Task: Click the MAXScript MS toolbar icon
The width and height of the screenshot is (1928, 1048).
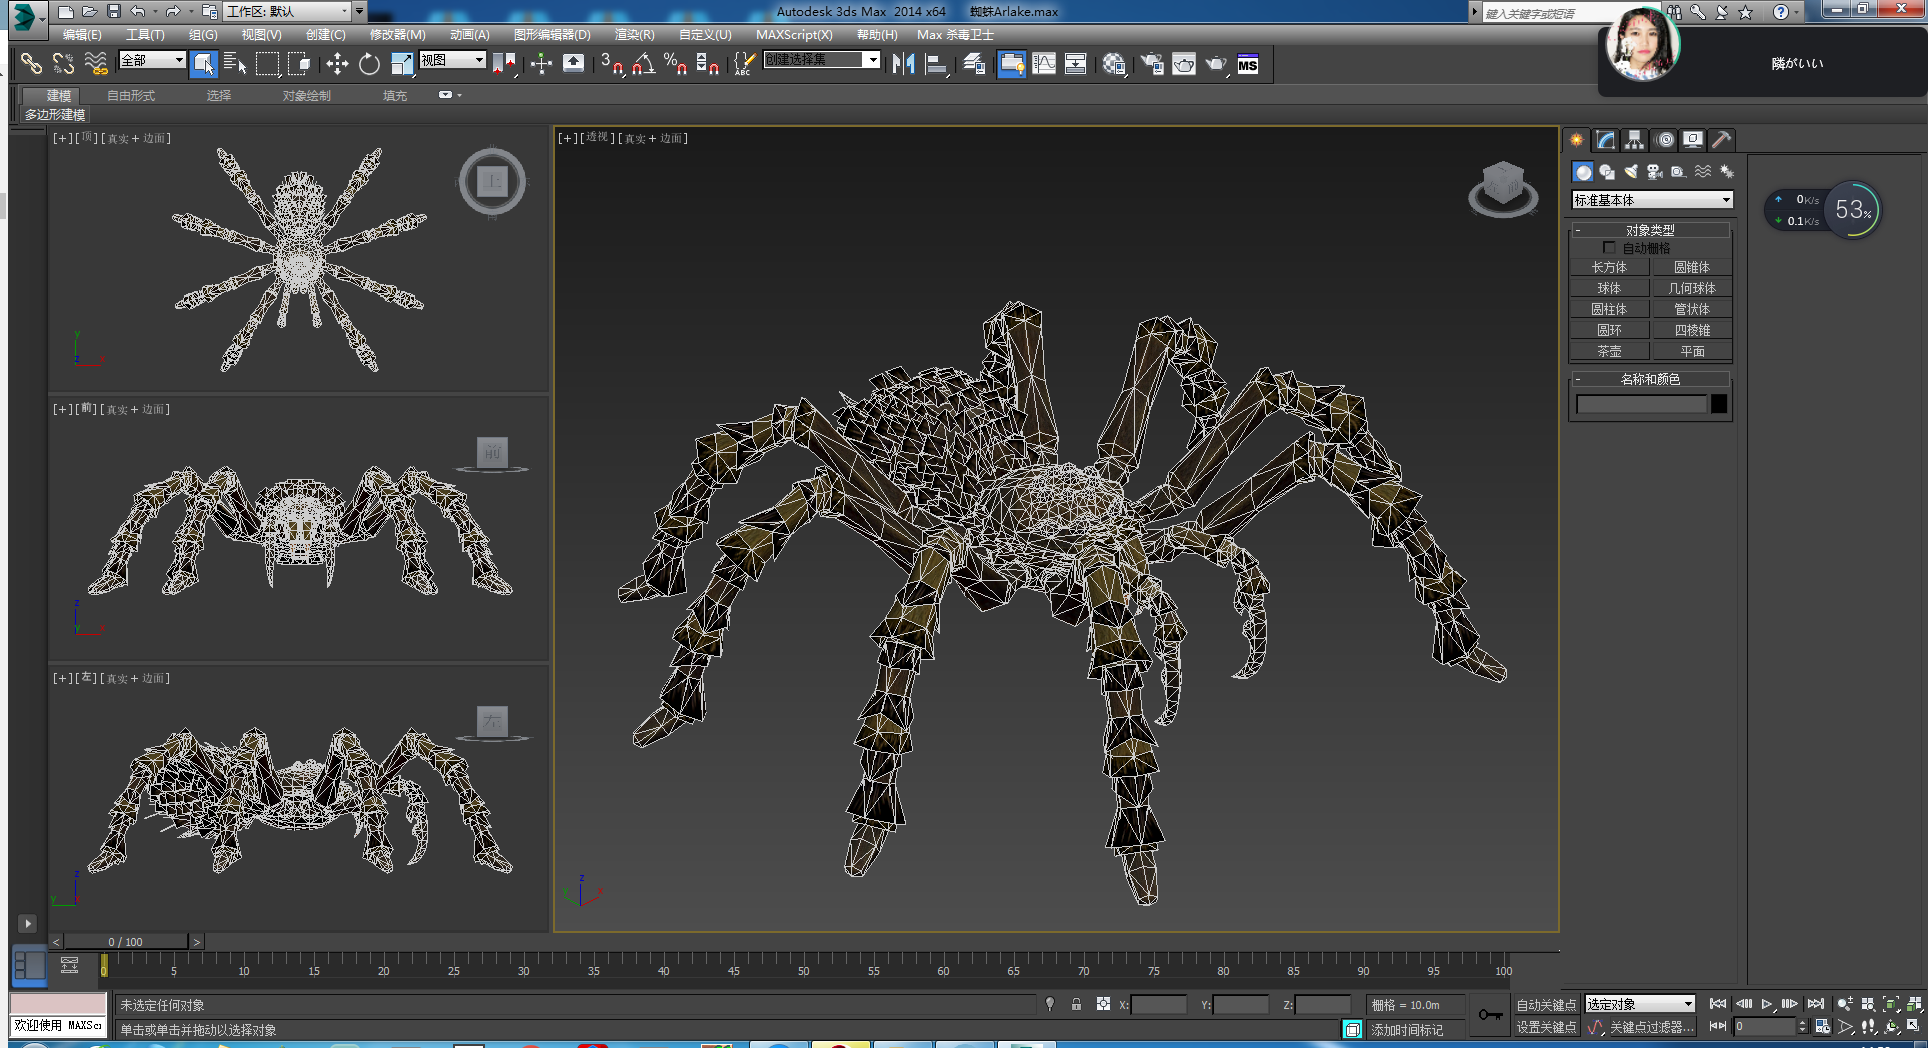Action: click(x=1248, y=64)
